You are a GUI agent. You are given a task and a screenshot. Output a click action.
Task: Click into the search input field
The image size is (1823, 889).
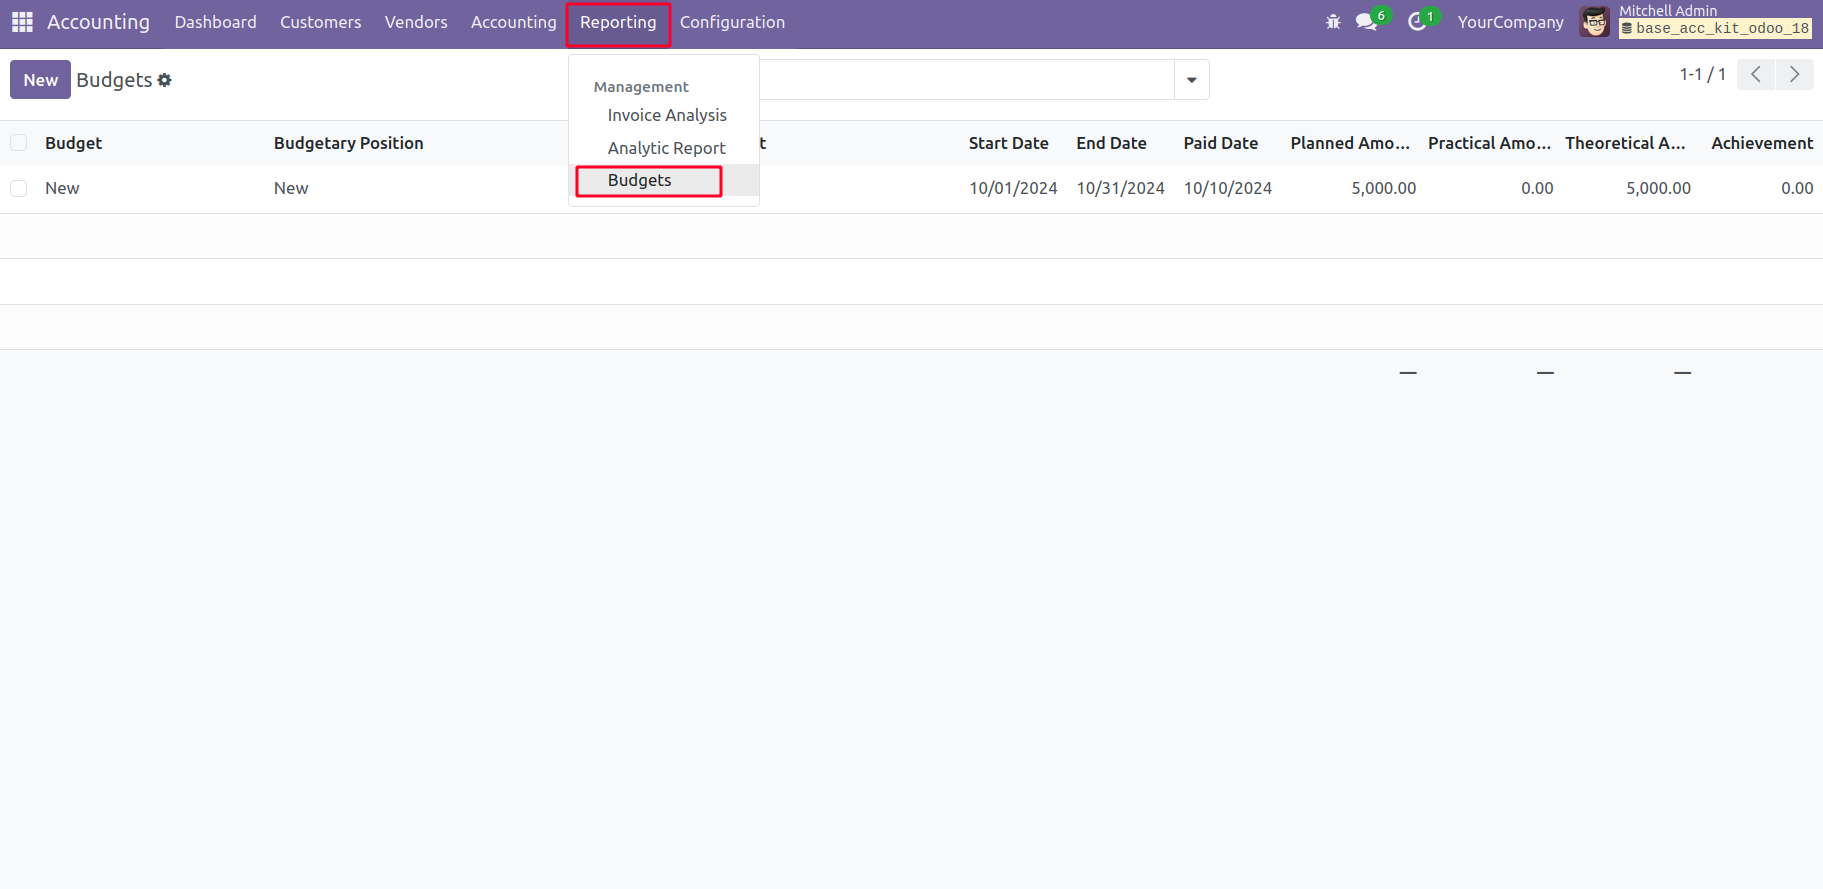coord(965,80)
